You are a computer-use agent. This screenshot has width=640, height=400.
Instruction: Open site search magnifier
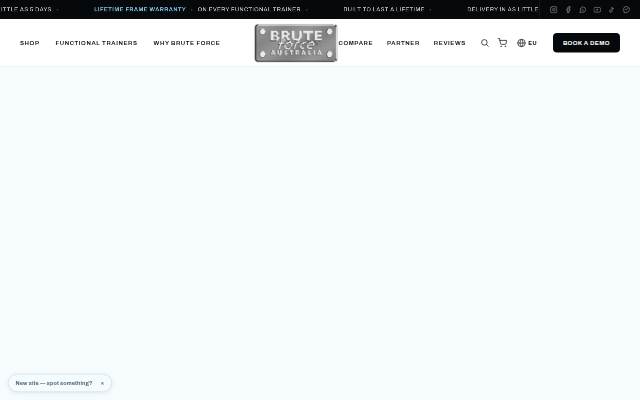484,43
